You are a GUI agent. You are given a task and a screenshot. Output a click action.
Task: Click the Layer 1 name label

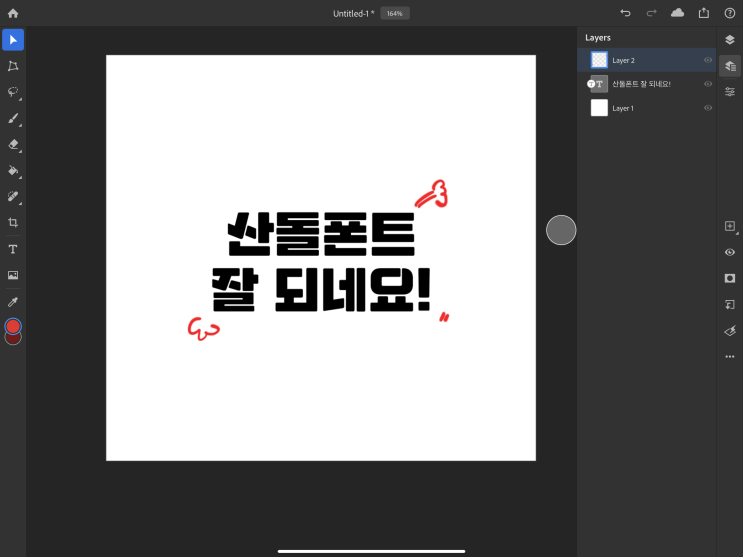[623, 108]
